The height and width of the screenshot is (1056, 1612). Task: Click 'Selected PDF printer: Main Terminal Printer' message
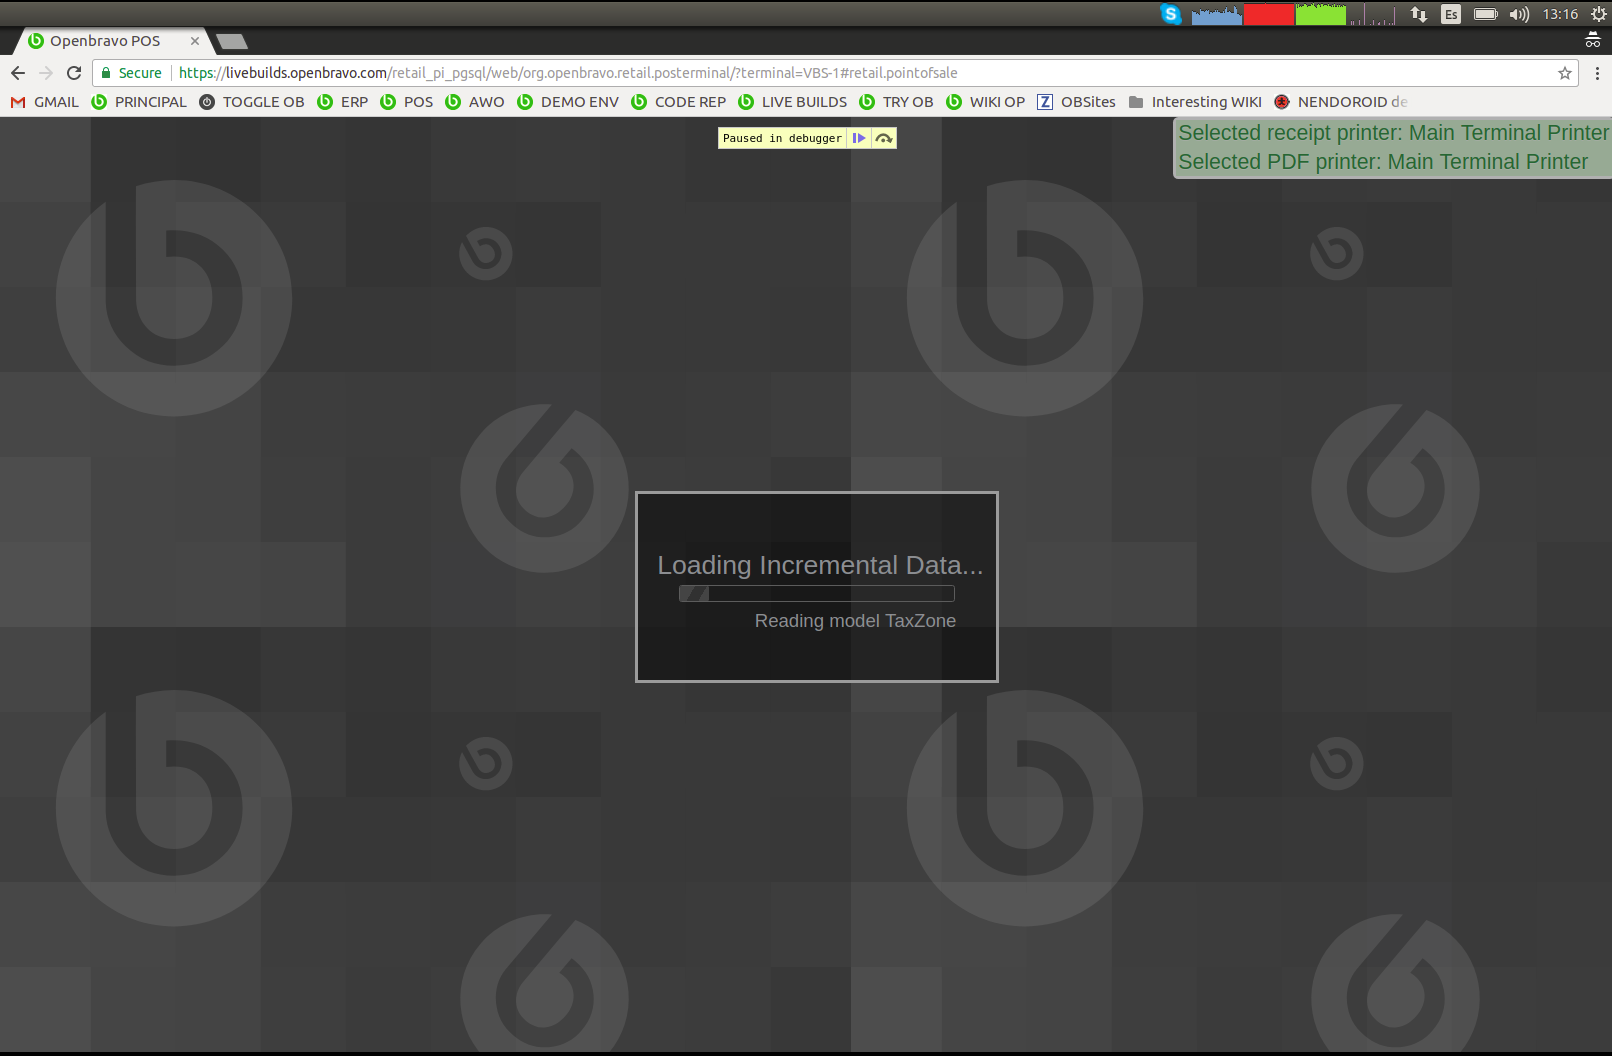pos(1383,162)
